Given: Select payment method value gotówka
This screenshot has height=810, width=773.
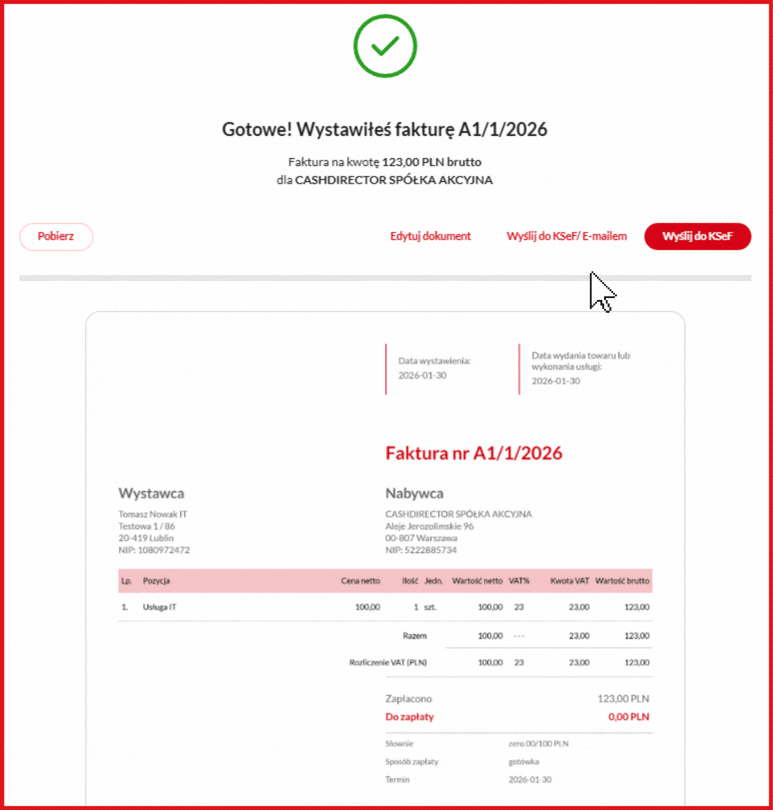Looking at the screenshot, I should coord(523,762).
